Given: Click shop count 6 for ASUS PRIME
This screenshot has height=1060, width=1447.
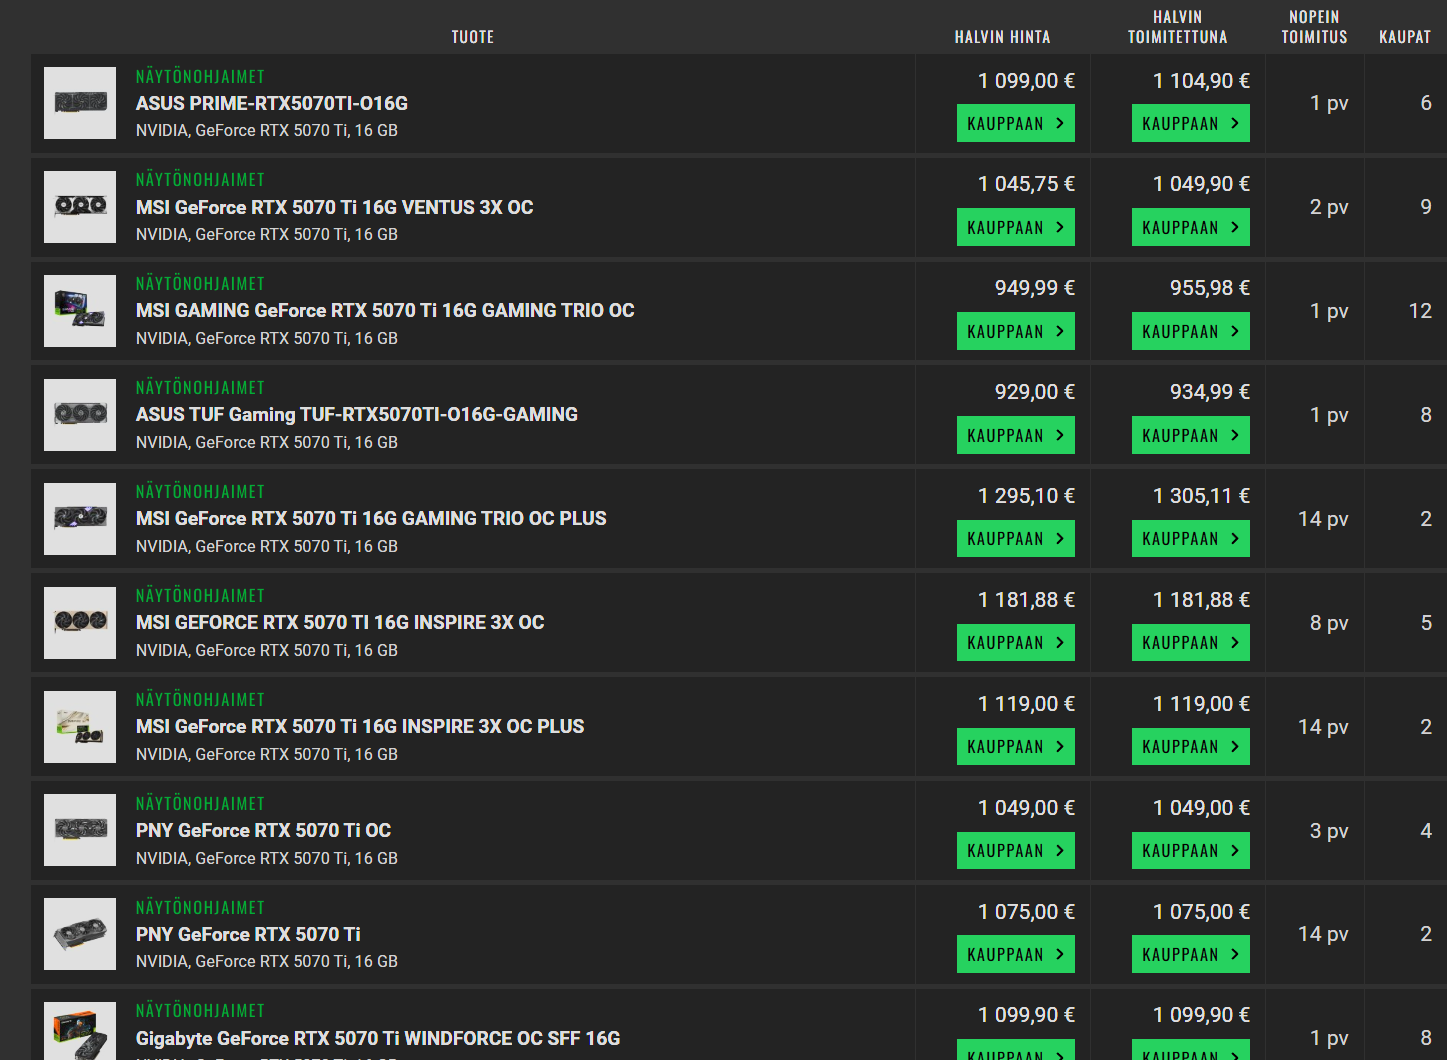Looking at the screenshot, I should coord(1426,103).
